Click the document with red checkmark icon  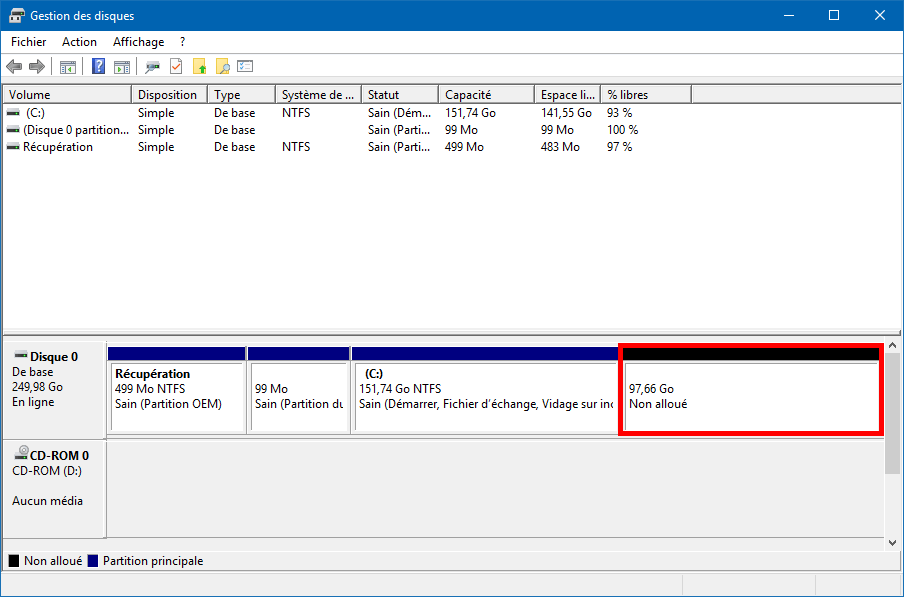[x=176, y=66]
